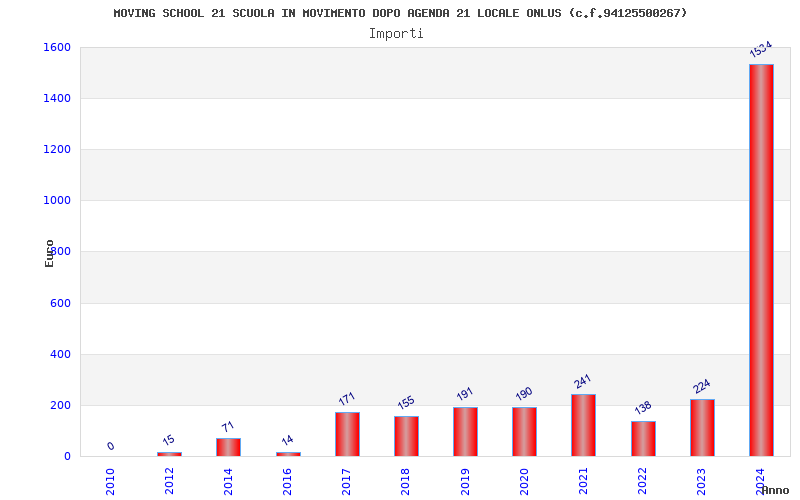Screen dimensions: 800x500
Task: Click the x-axis label 2012
Action: (169, 481)
